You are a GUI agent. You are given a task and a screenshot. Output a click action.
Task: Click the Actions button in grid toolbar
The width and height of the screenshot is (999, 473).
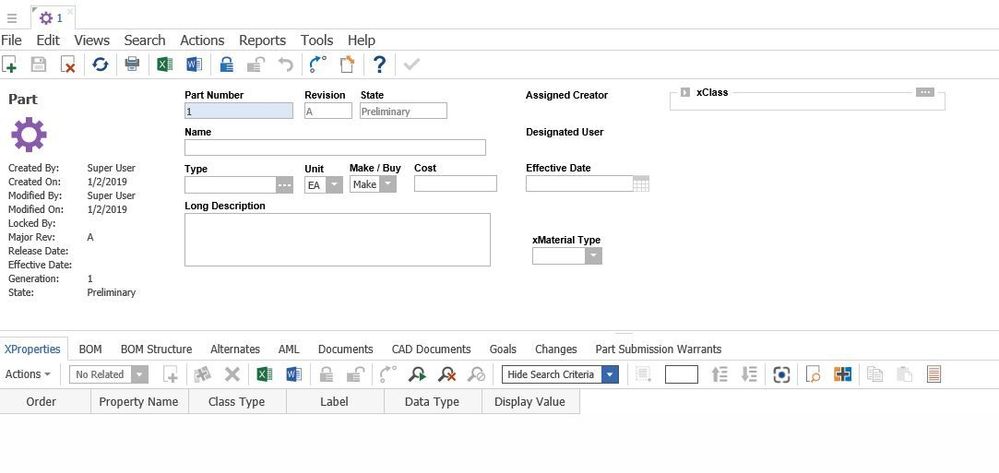(x=28, y=374)
